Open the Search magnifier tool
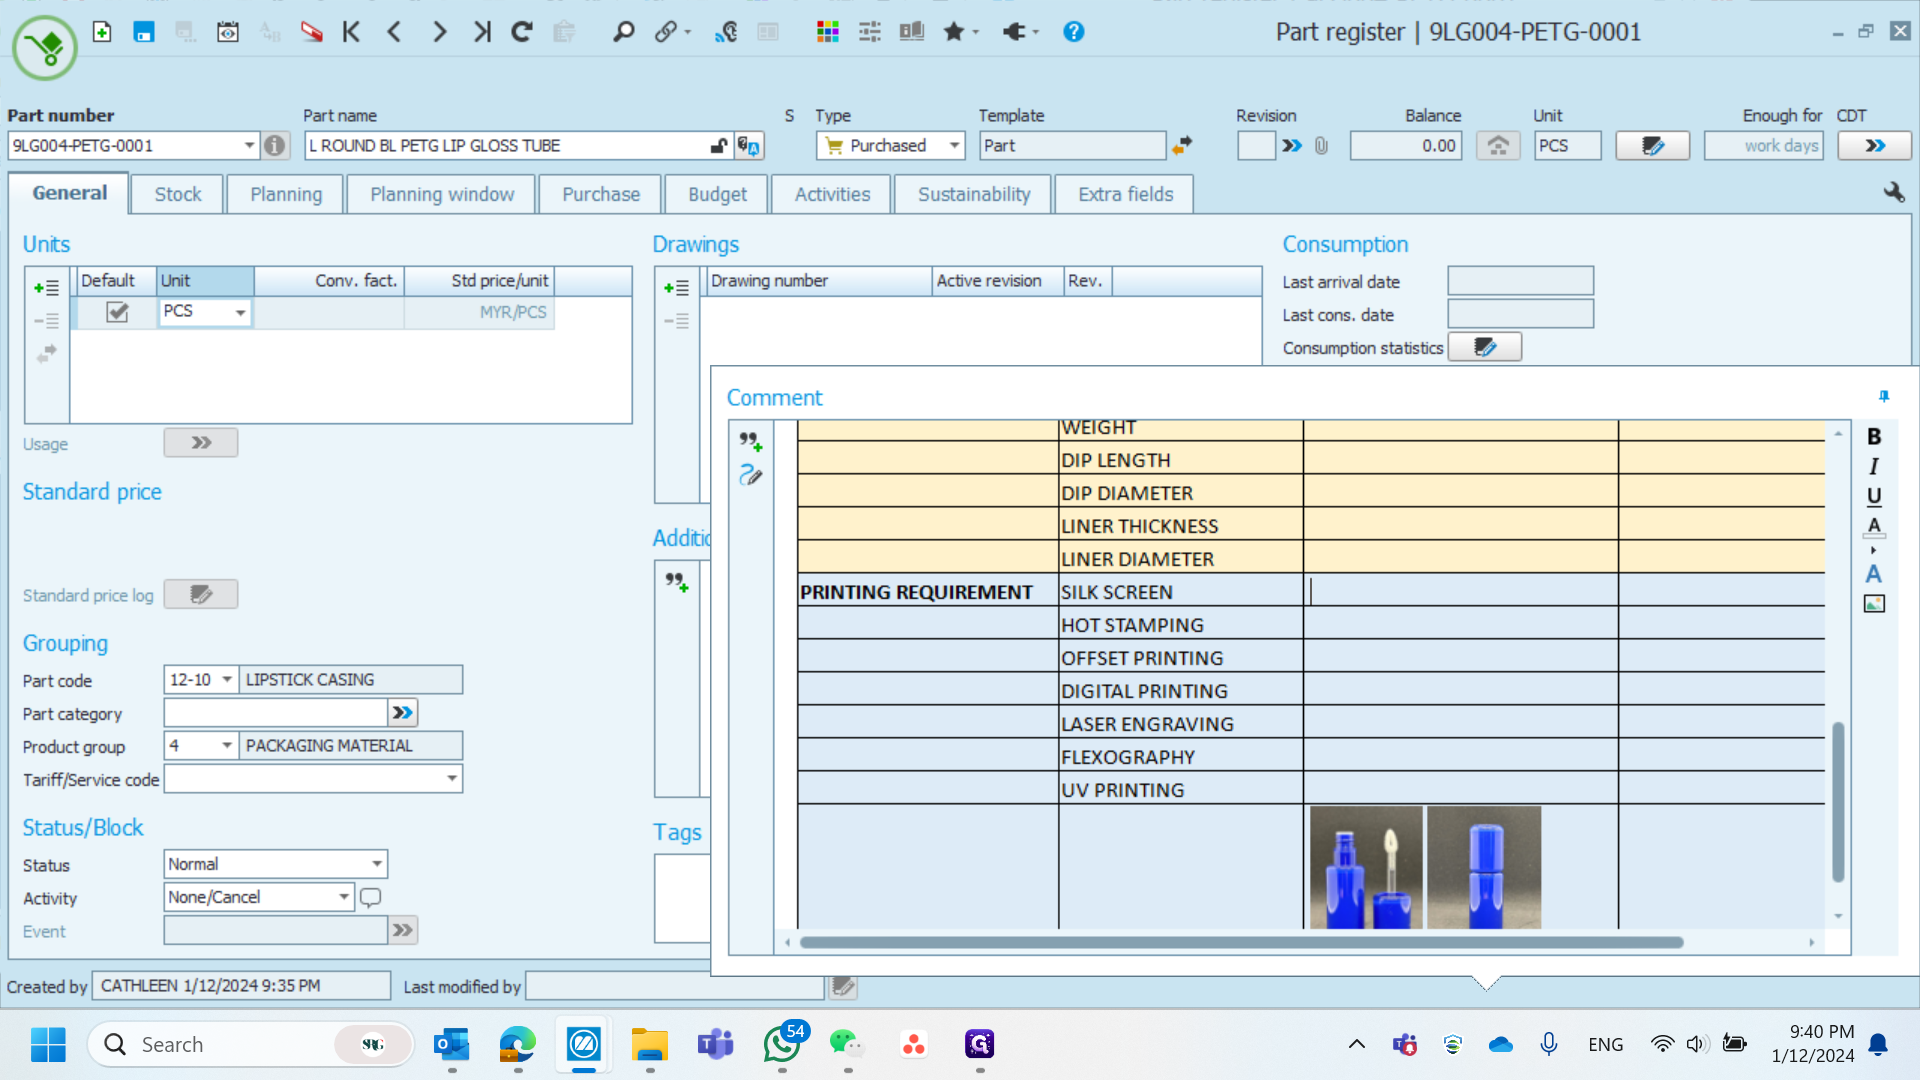The height and width of the screenshot is (1080, 1920). [623, 32]
